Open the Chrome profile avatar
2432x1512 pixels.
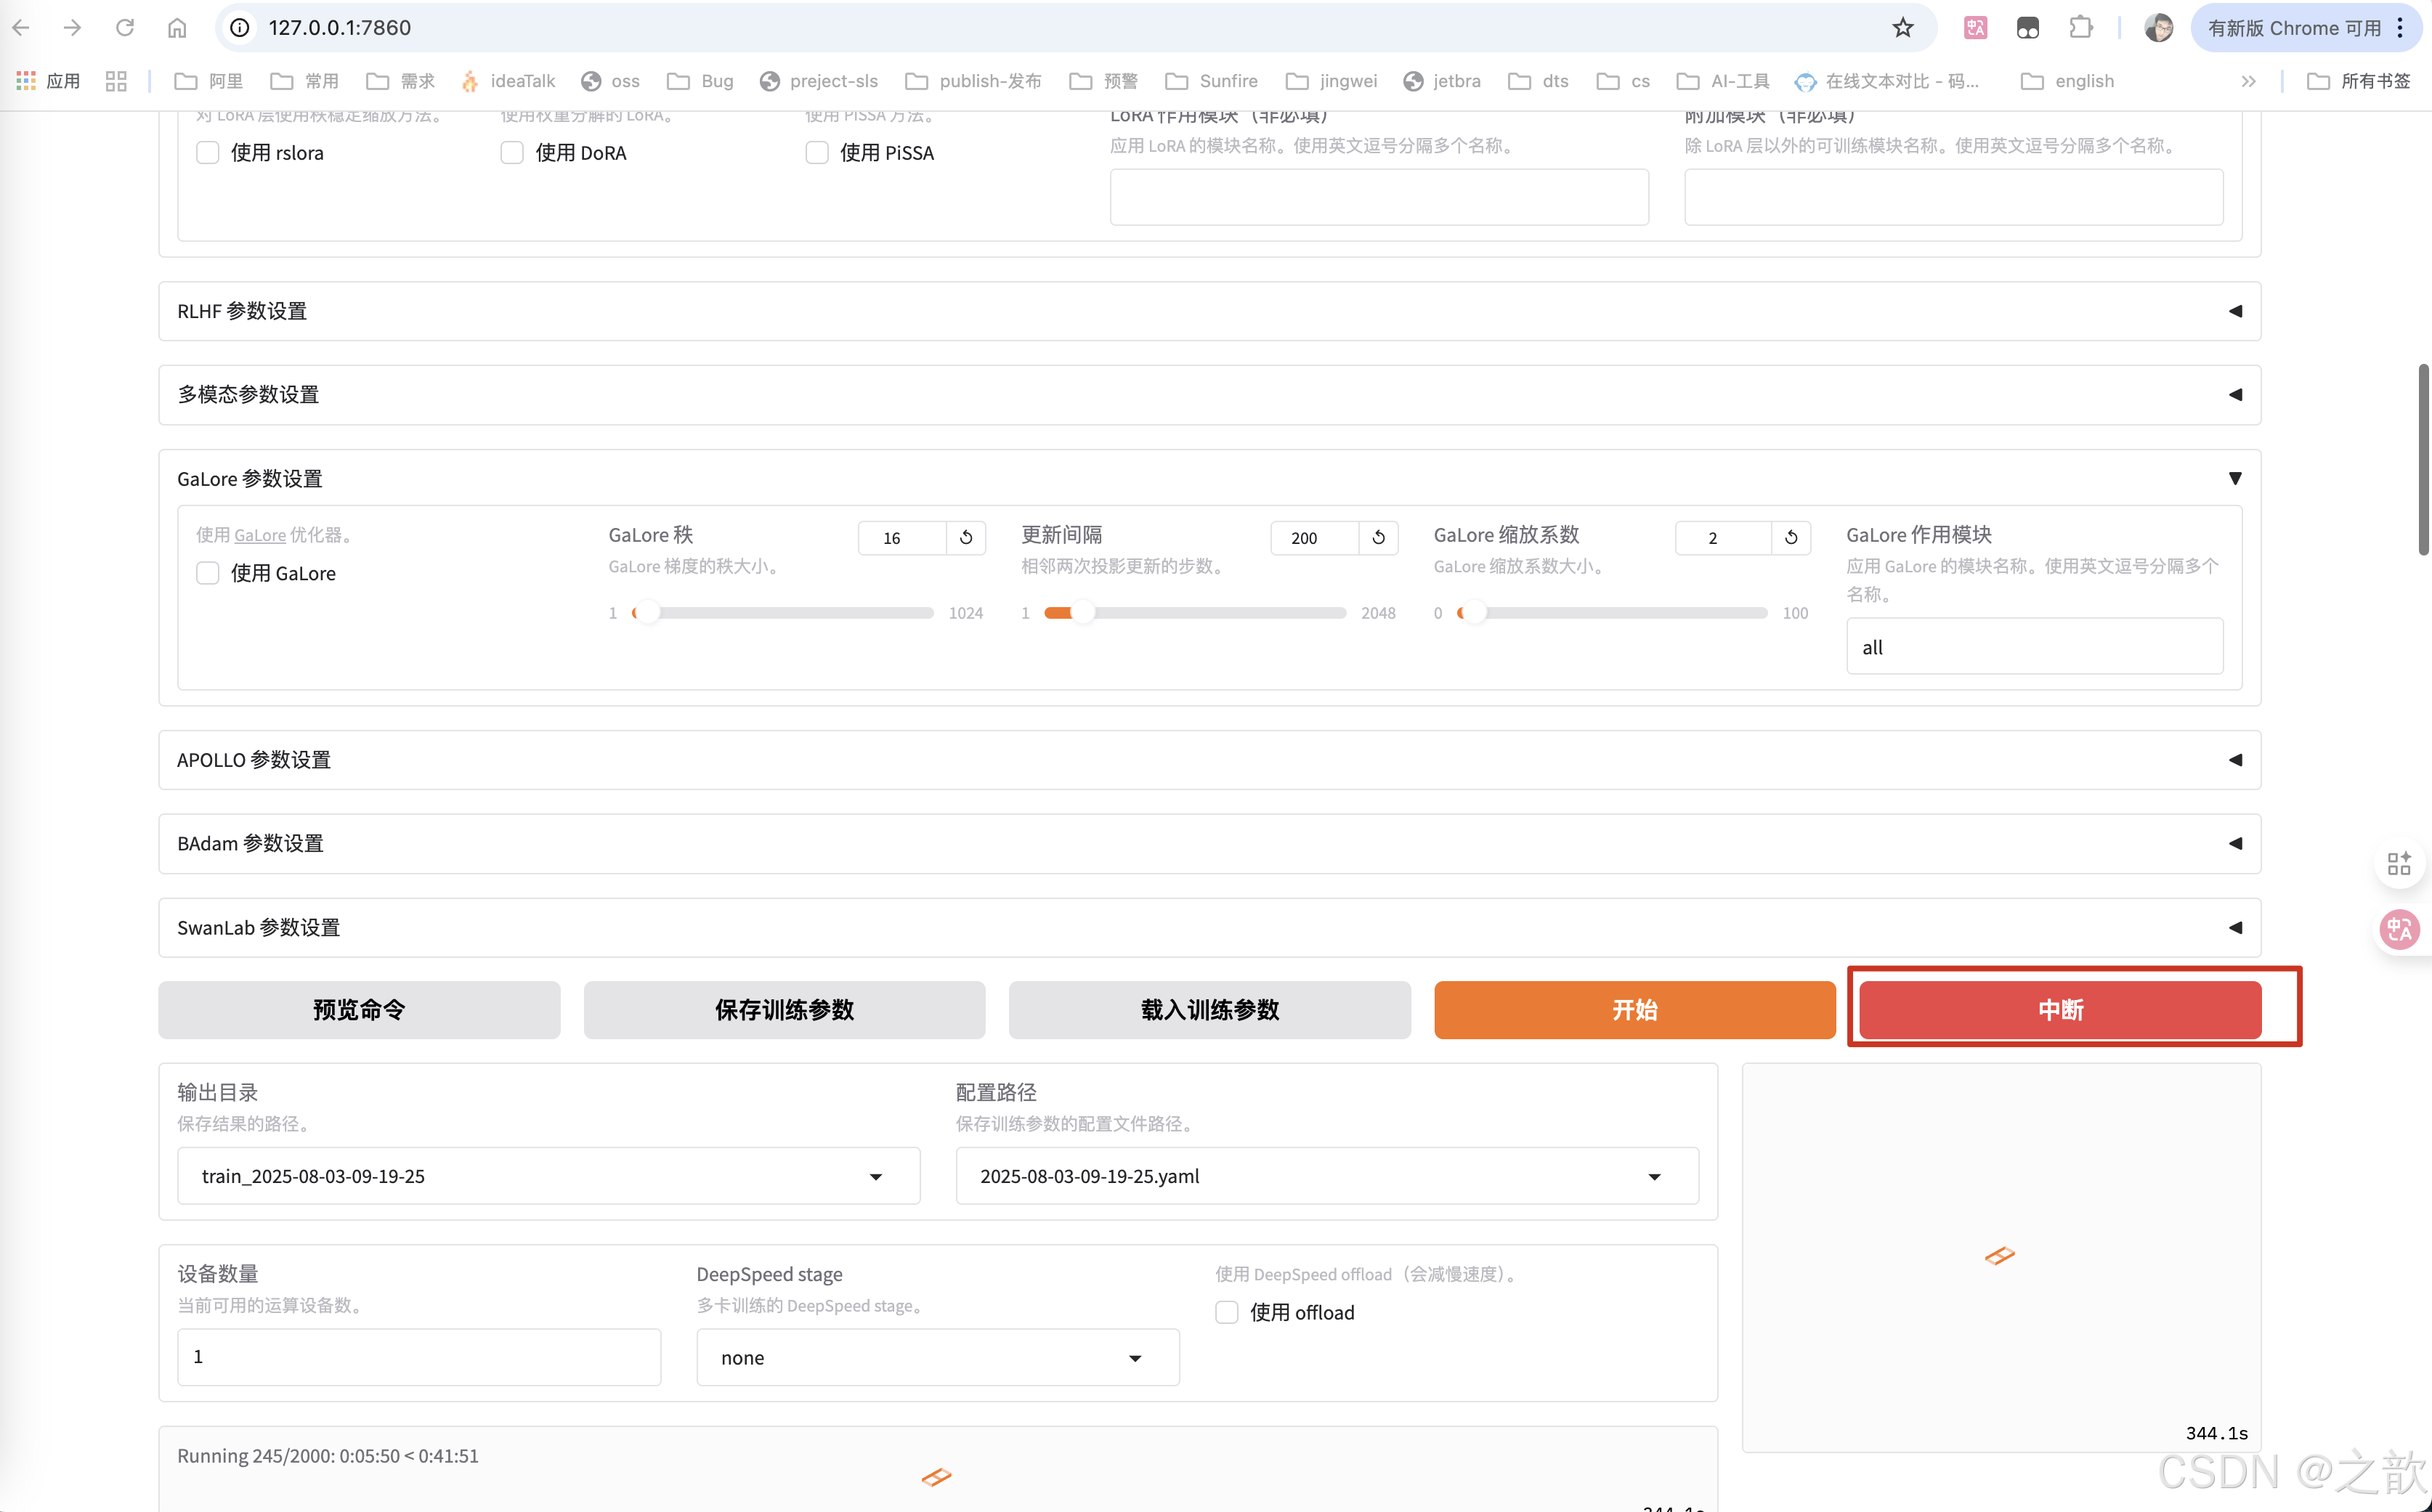(2158, 27)
